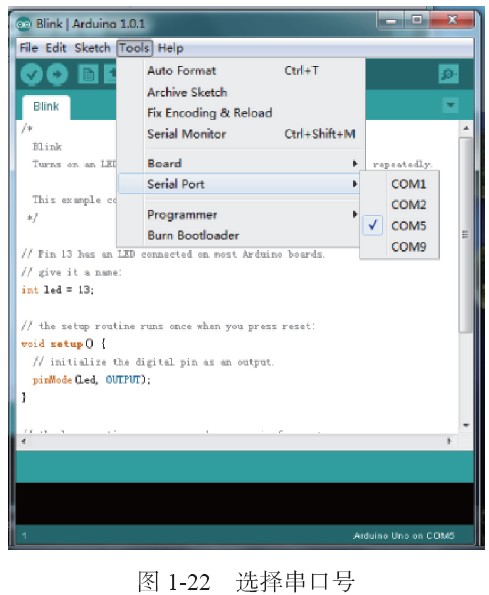Click the New sketch page icon
This screenshot has height=595, width=489.
[88, 74]
